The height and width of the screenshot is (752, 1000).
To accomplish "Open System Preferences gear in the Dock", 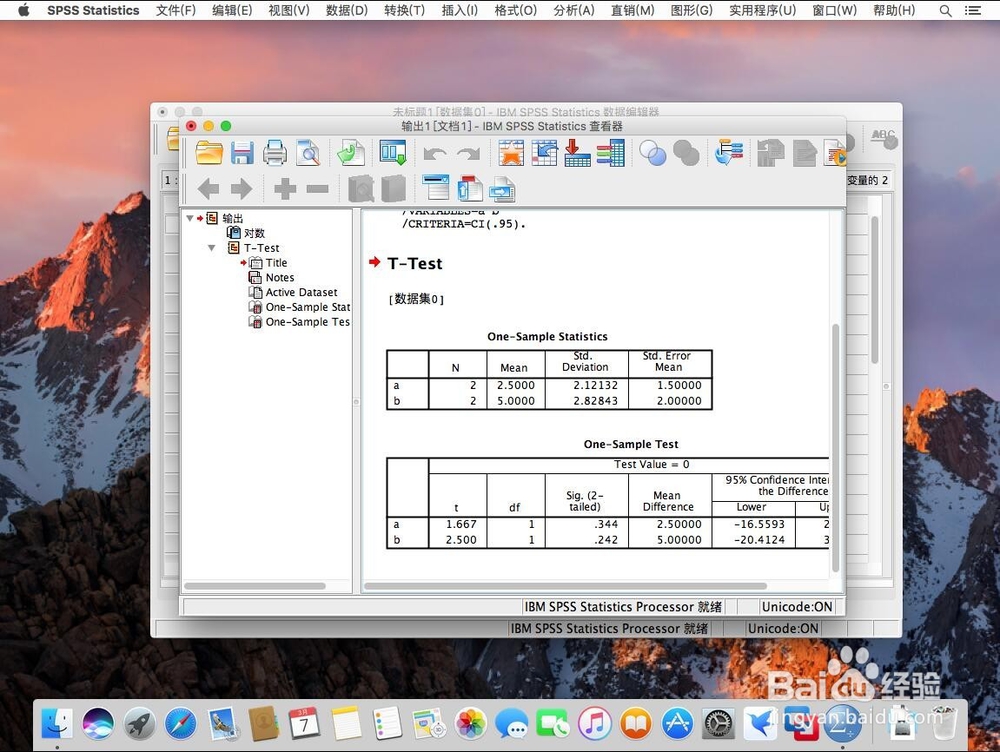I will (x=719, y=725).
